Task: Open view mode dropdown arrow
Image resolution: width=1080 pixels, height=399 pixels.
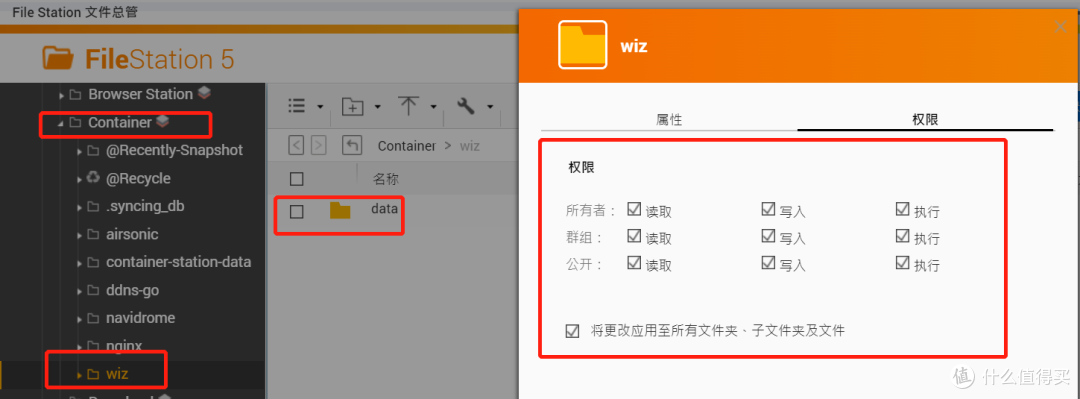Action: tap(320, 107)
